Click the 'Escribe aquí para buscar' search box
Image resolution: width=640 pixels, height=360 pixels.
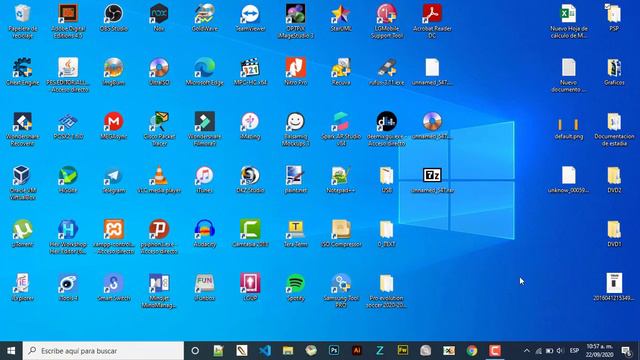click(103, 351)
